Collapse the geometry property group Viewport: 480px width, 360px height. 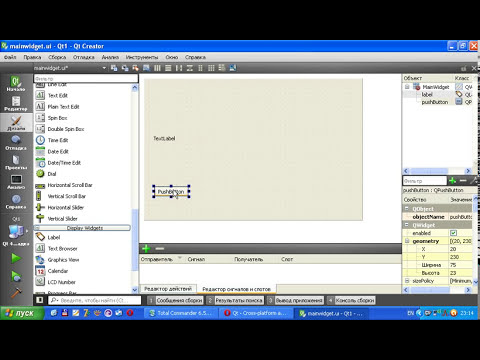(407, 241)
